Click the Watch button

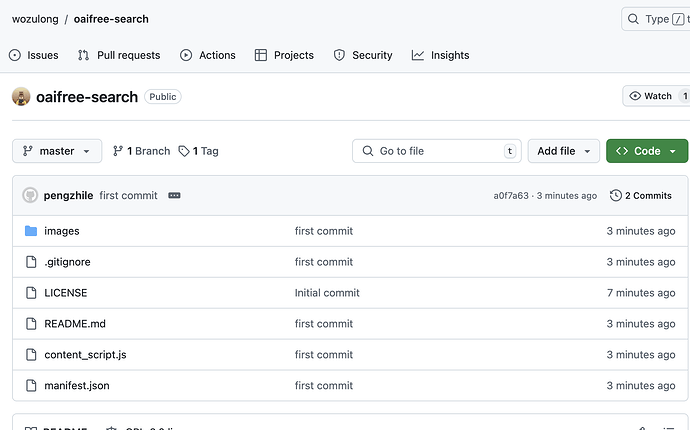tap(656, 96)
